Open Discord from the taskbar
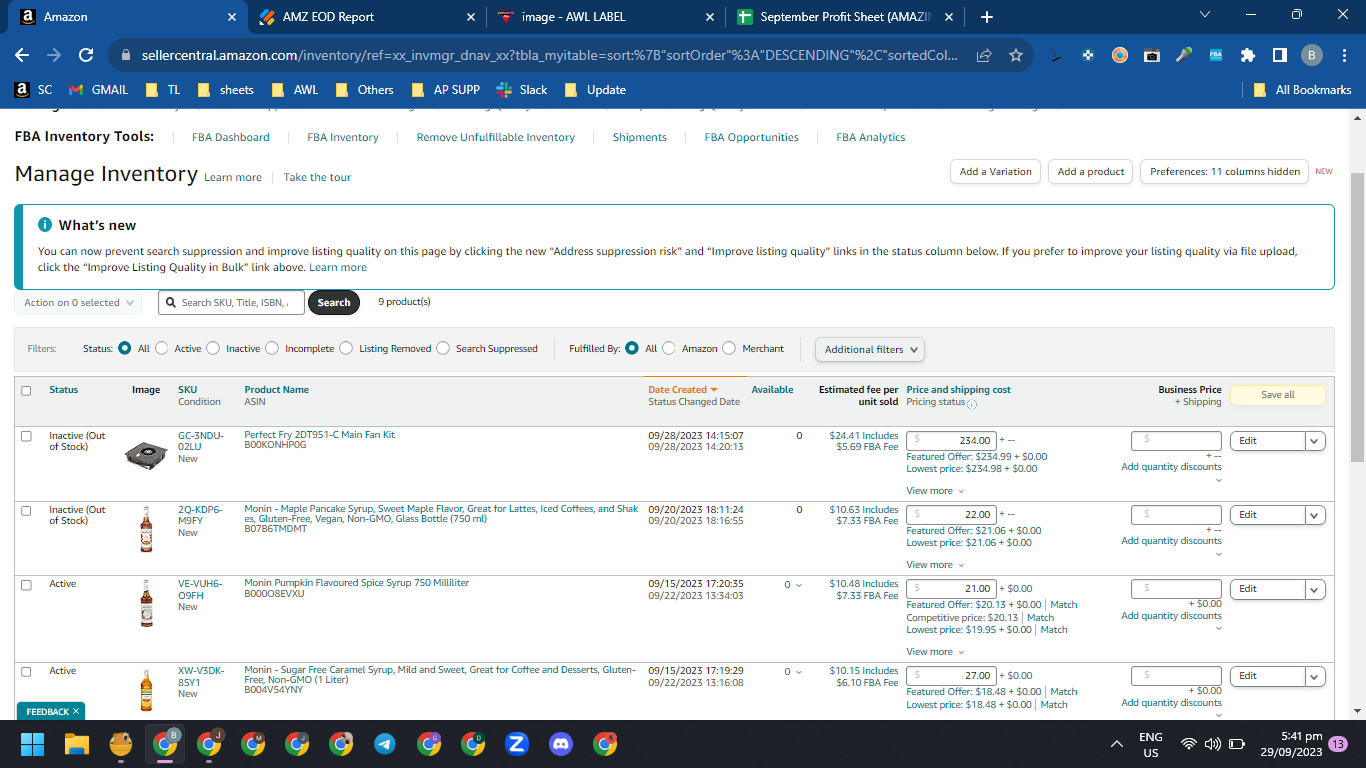 pyautogui.click(x=561, y=744)
